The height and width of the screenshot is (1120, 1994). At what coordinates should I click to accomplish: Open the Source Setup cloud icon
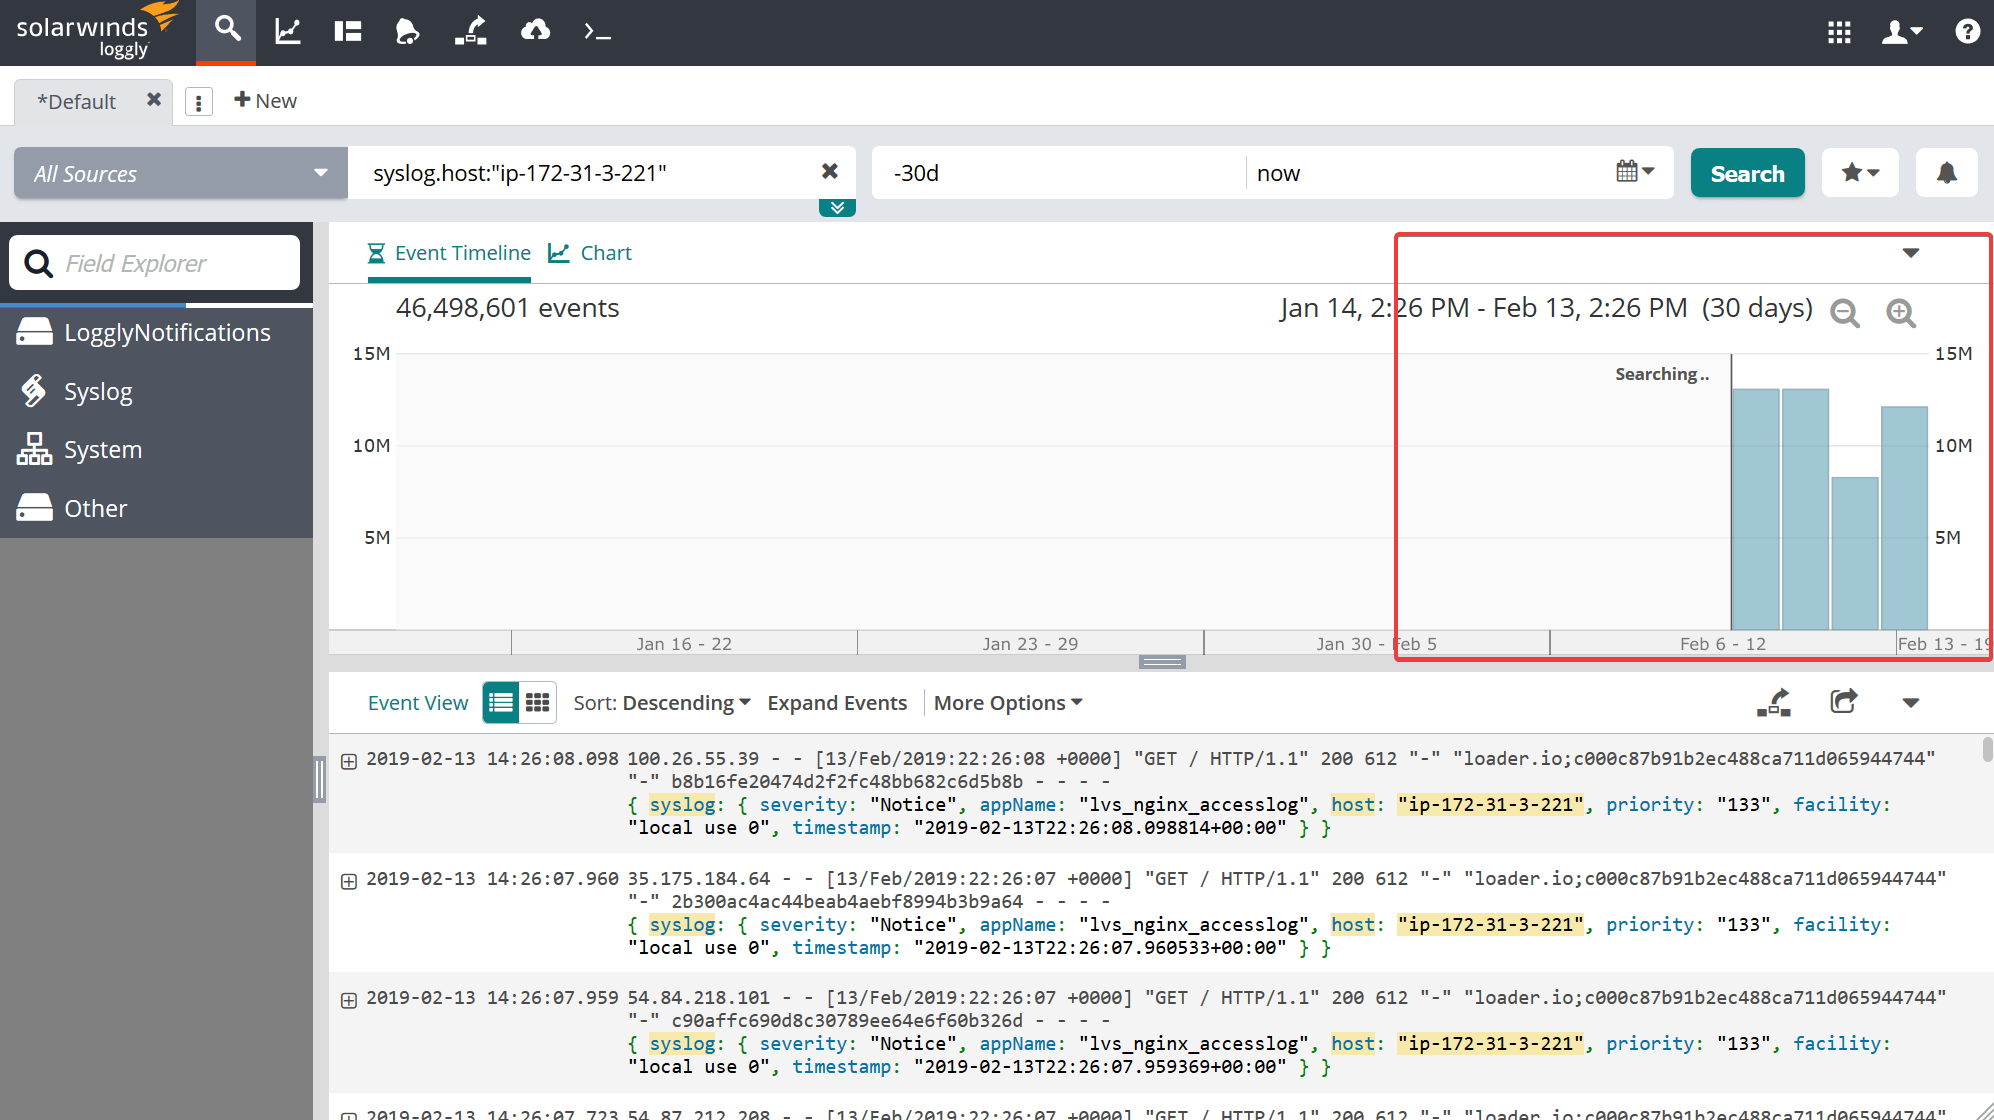pyautogui.click(x=535, y=32)
